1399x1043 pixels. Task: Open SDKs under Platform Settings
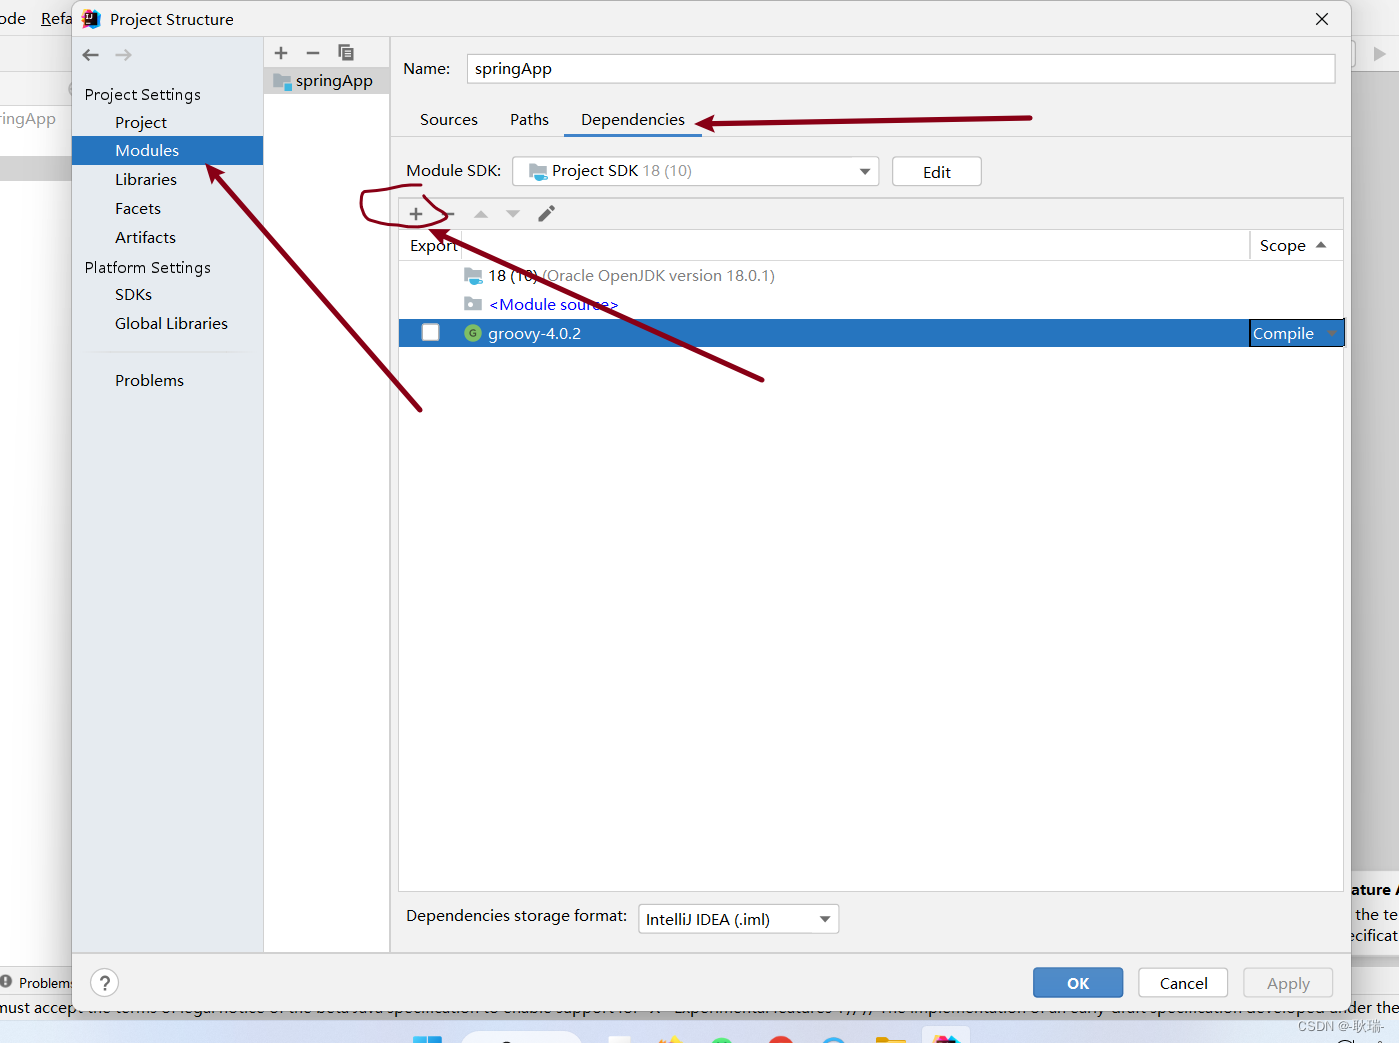click(x=133, y=295)
